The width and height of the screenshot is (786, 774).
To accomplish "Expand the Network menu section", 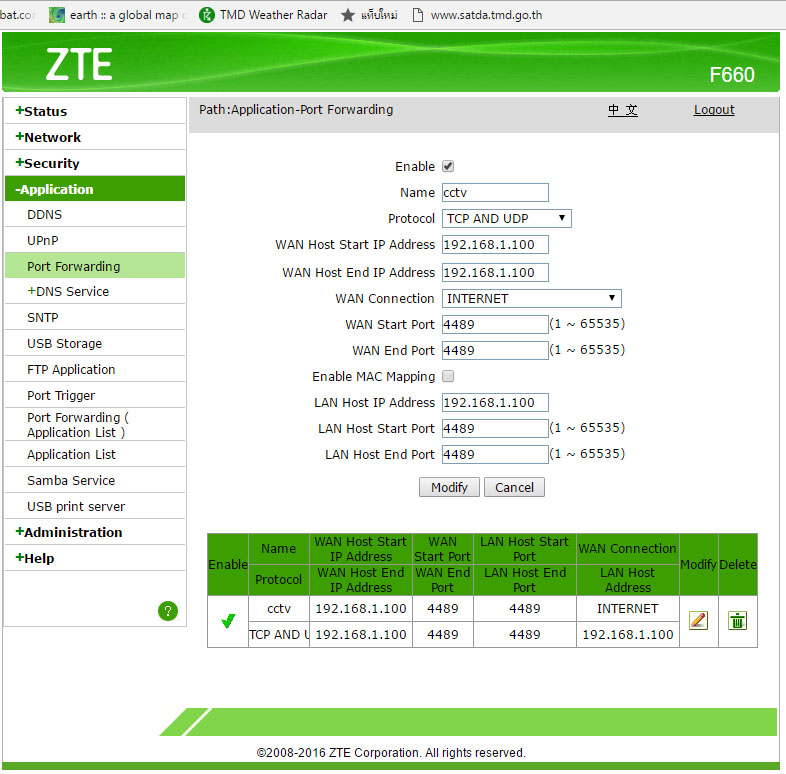I will click(48, 137).
